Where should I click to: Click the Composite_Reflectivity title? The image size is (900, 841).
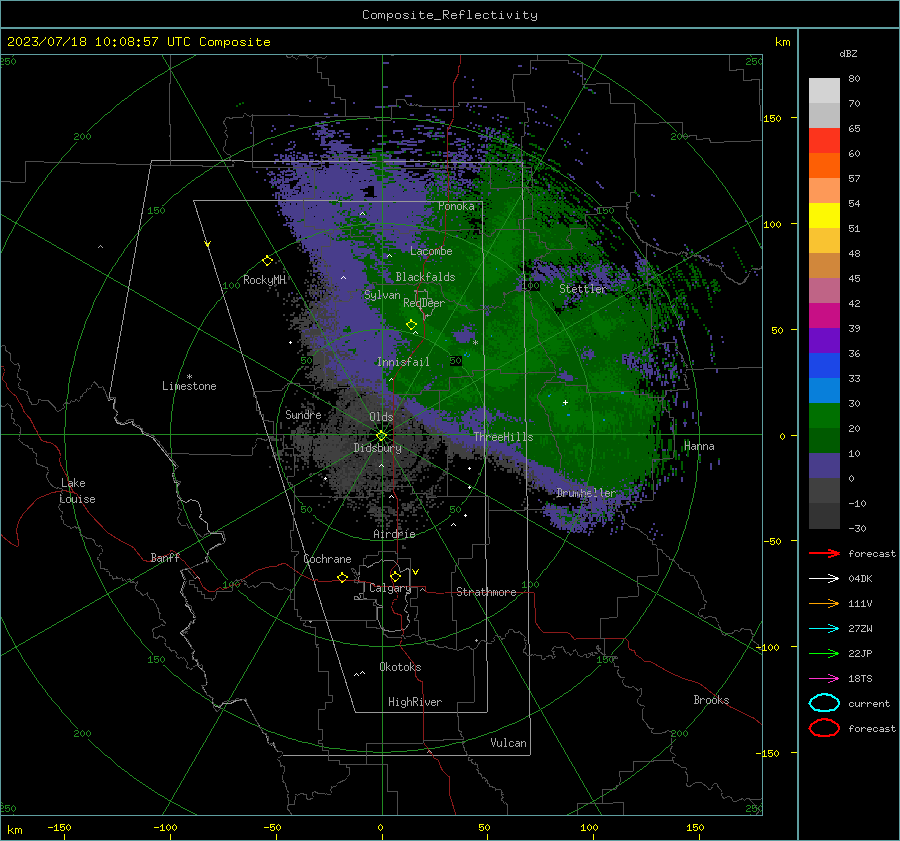450,15
